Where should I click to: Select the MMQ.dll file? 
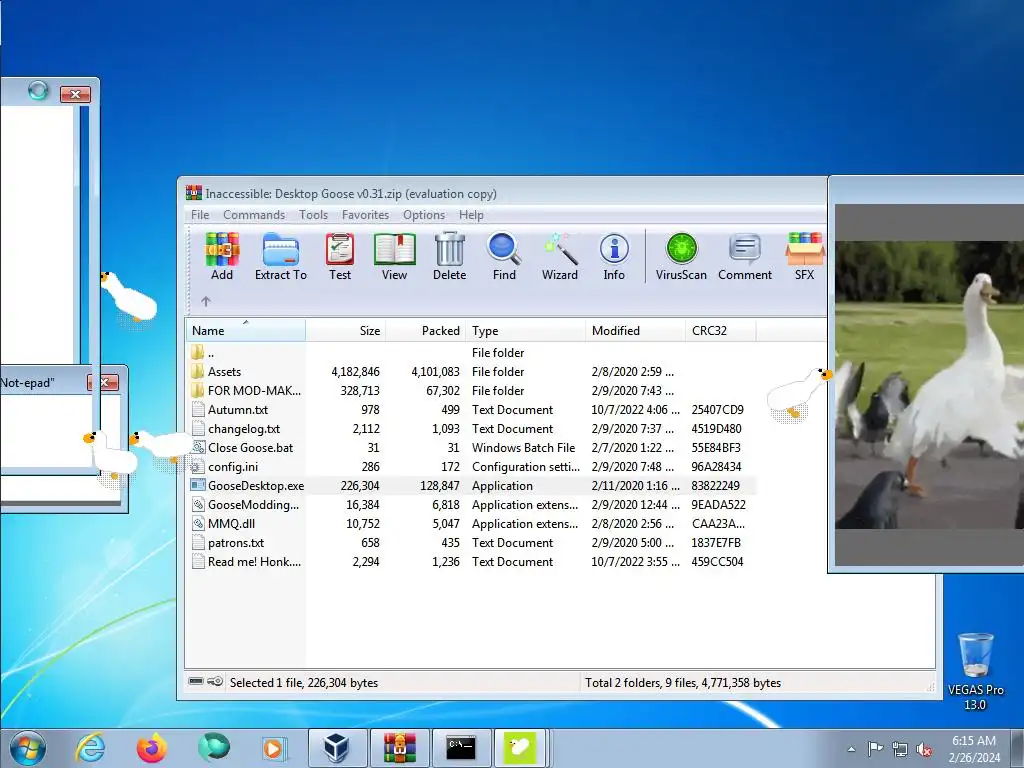tap(472, 523)
